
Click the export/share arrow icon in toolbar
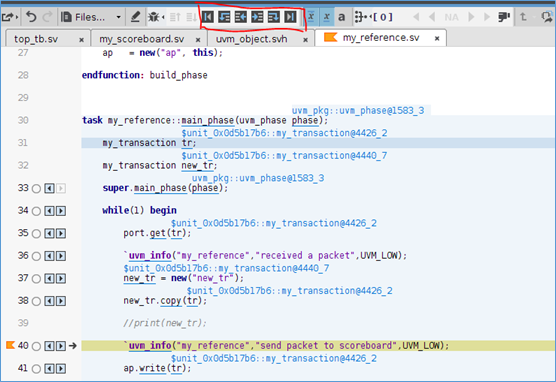pyautogui.click(x=7, y=17)
